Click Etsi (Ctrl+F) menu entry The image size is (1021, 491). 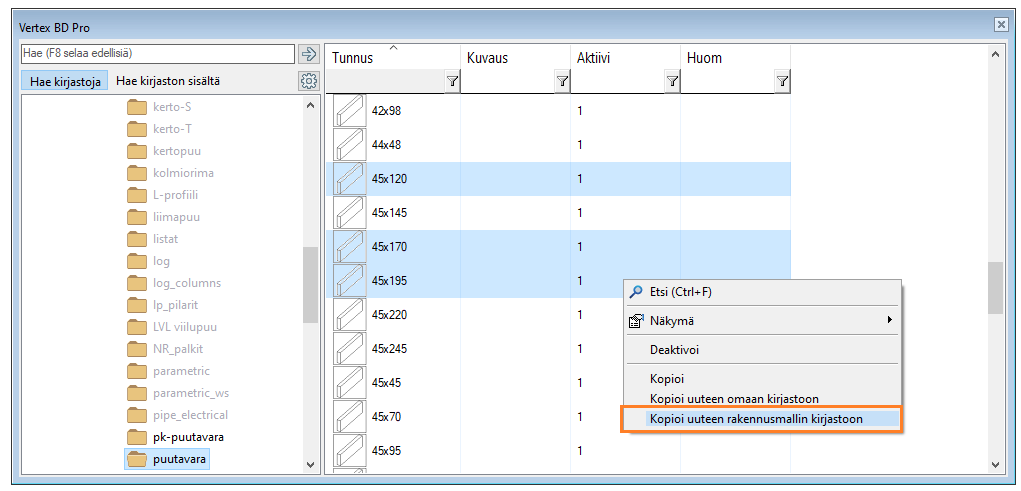[680, 292]
